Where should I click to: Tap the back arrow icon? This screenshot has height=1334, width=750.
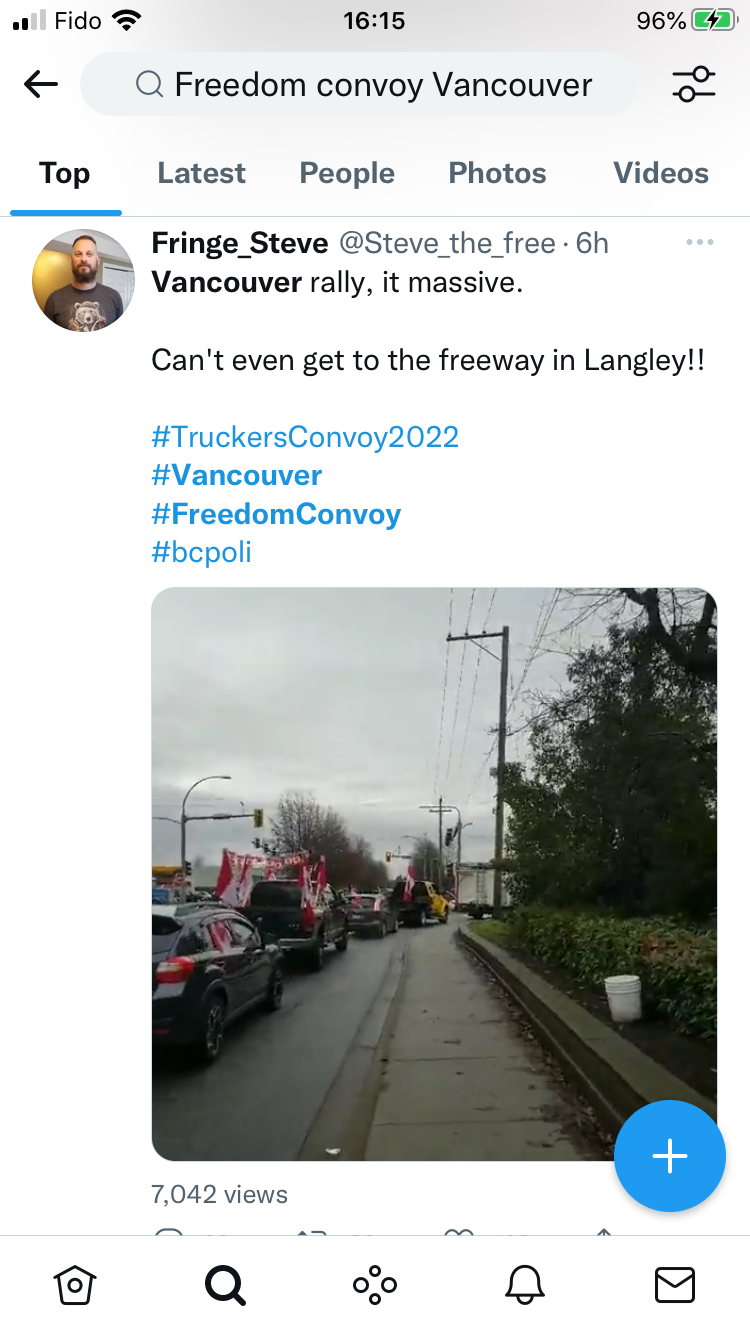(41, 85)
